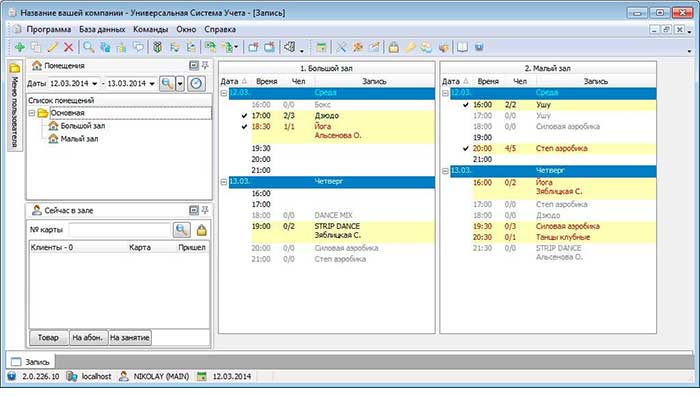Viewport: 700px width, 396px height.
Task: Switch to the Запись tab
Action: click(x=30, y=362)
